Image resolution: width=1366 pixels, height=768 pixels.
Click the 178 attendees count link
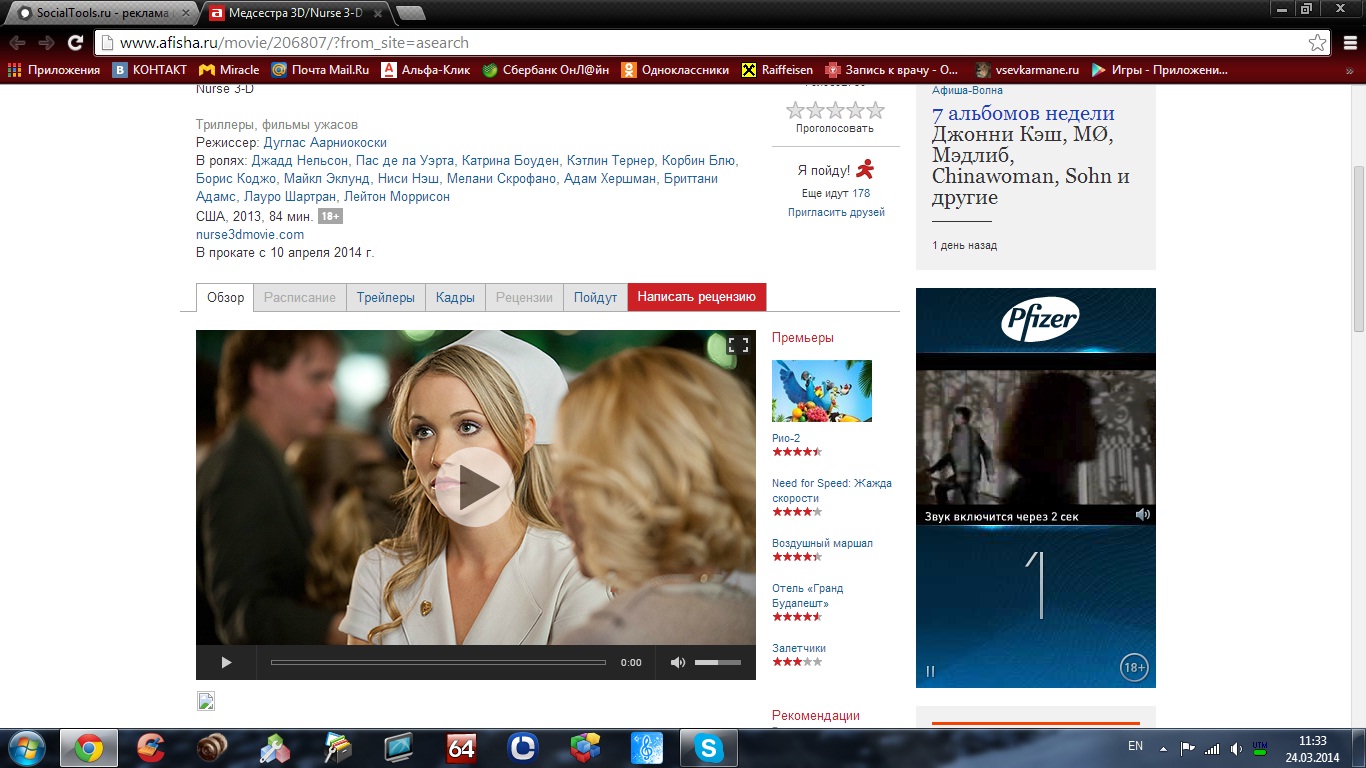click(861, 194)
